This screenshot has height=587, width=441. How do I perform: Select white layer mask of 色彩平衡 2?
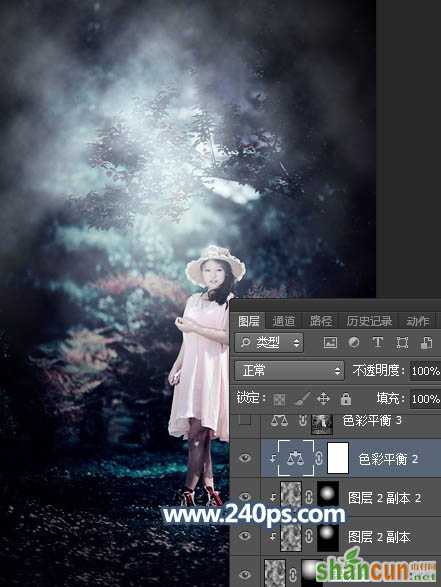tap(338, 458)
